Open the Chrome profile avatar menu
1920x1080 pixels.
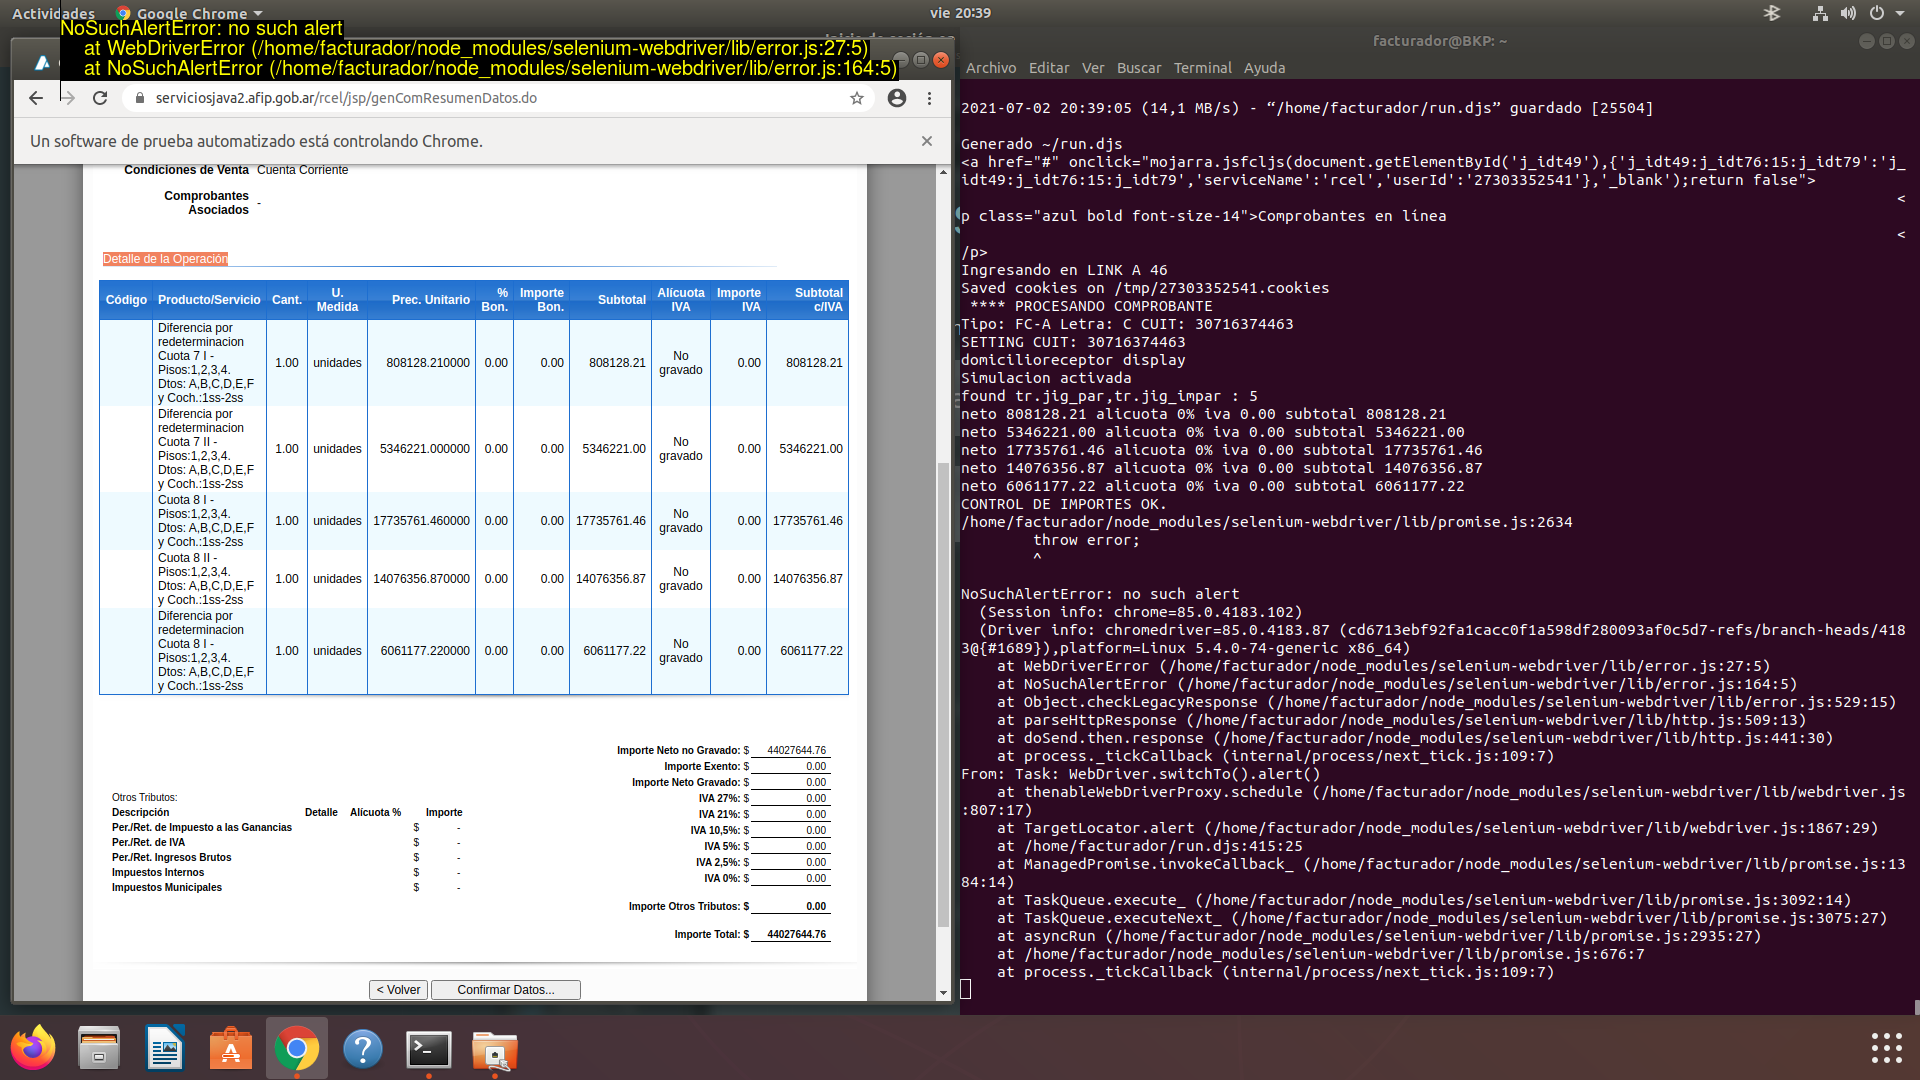[897, 98]
